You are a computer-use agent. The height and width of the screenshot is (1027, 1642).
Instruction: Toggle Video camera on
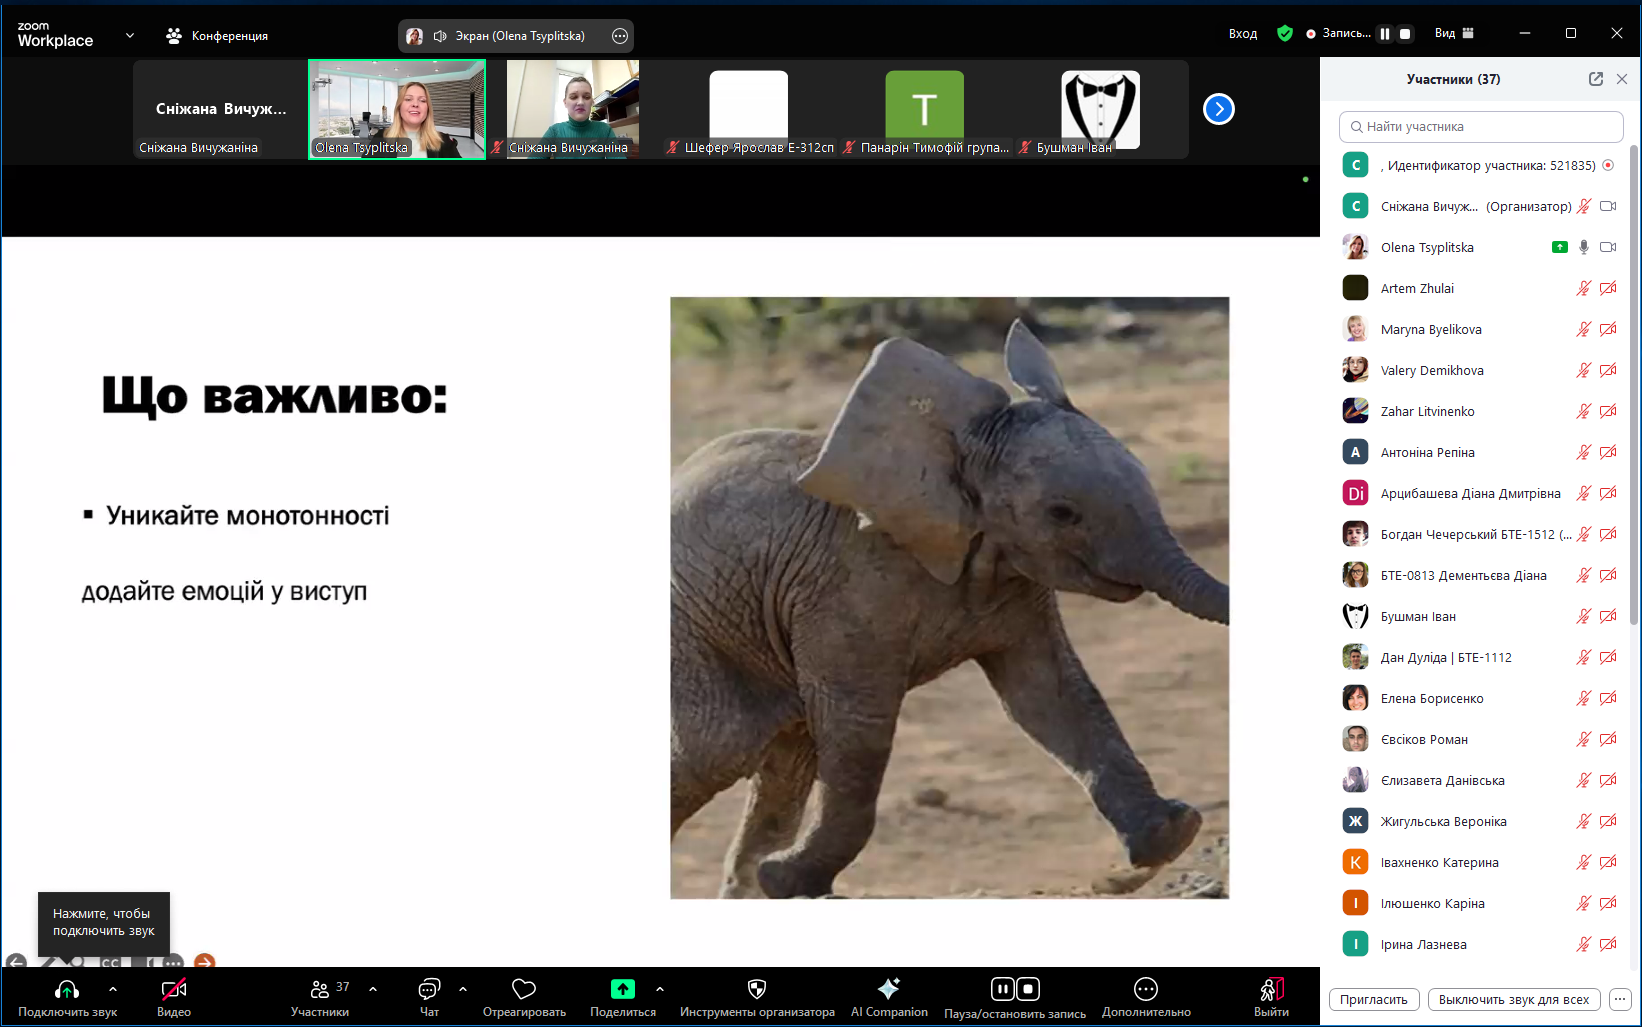(x=174, y=990)
